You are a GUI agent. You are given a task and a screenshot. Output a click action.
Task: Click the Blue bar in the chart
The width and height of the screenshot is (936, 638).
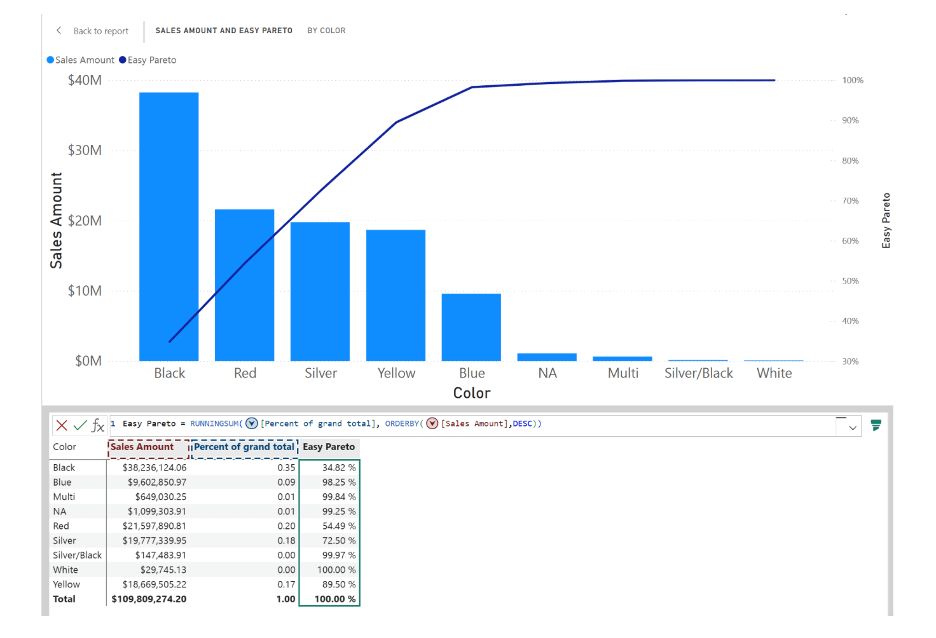tap(471, 327)
